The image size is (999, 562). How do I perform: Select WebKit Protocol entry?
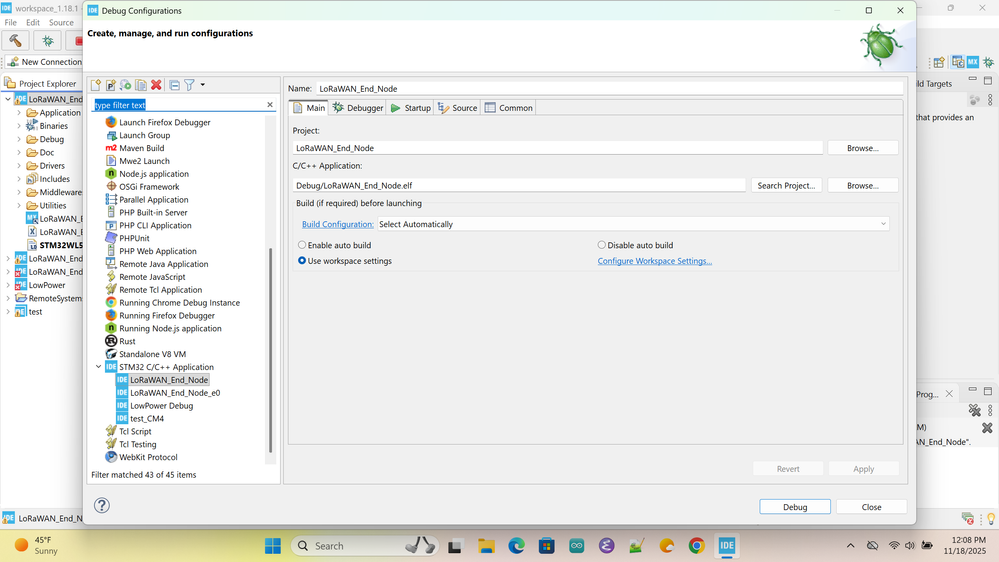point(148,458)
